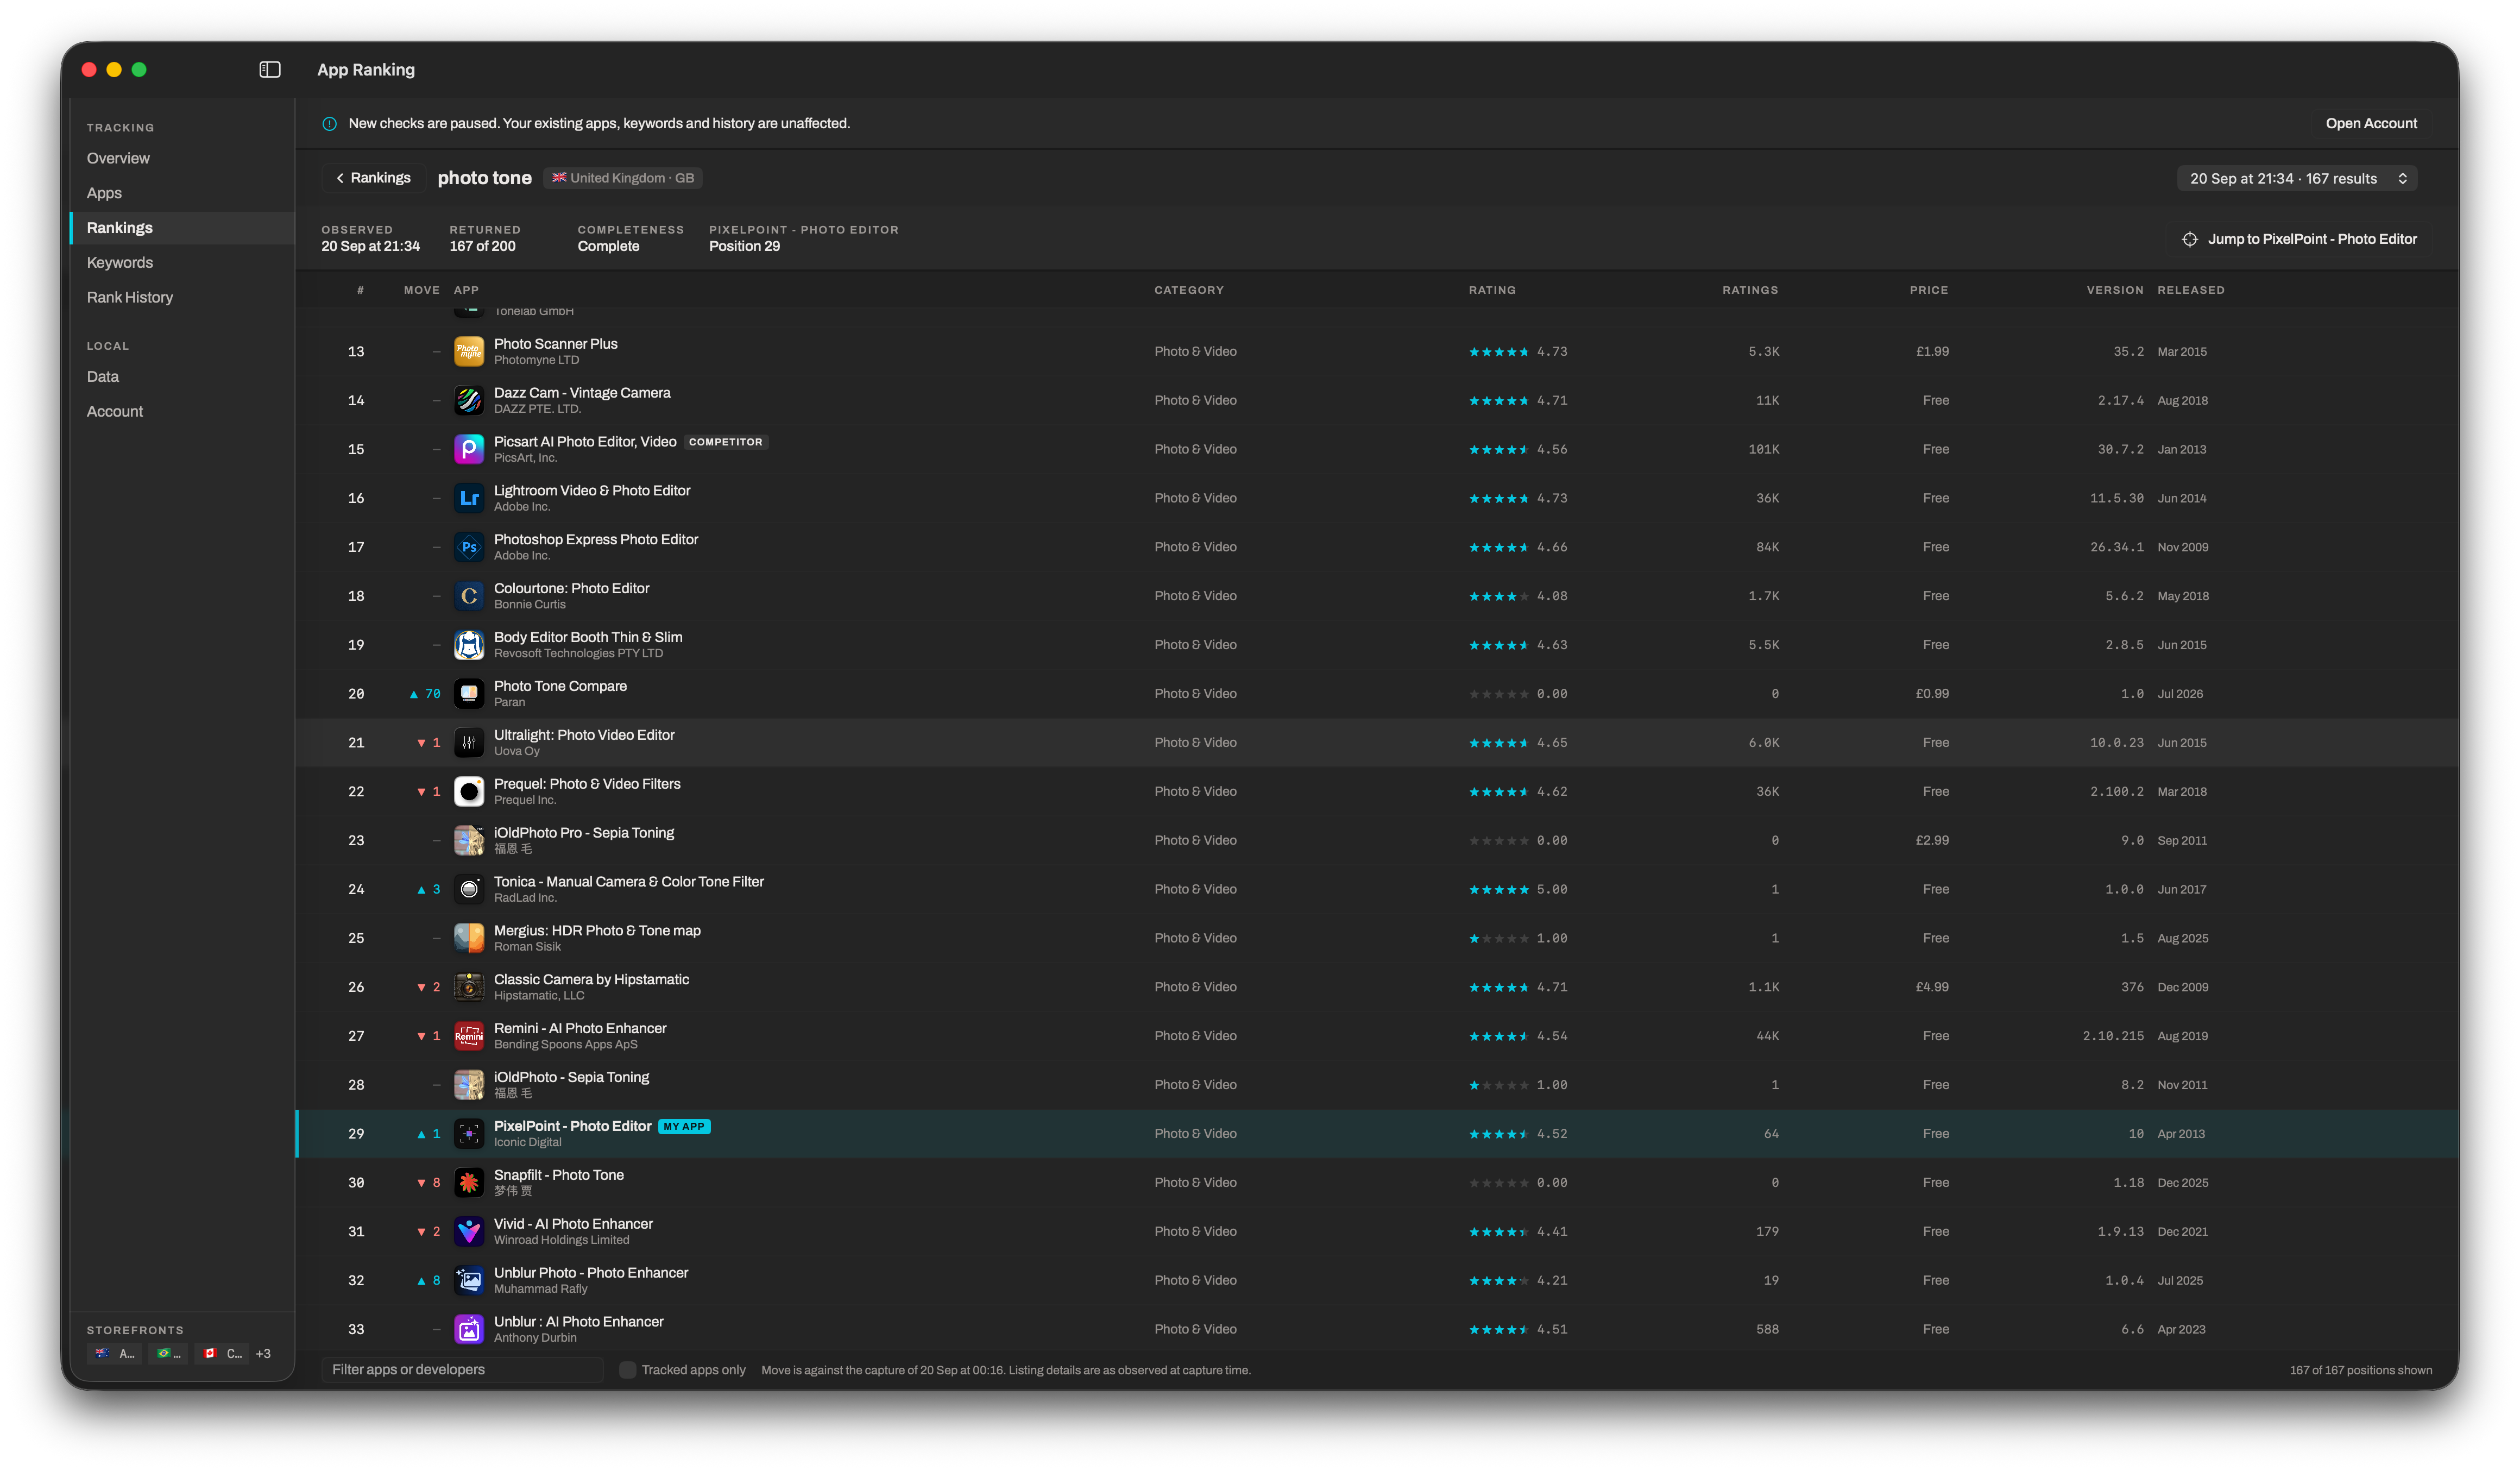Select the Canada storefront flag chip

coord(222,1354)
